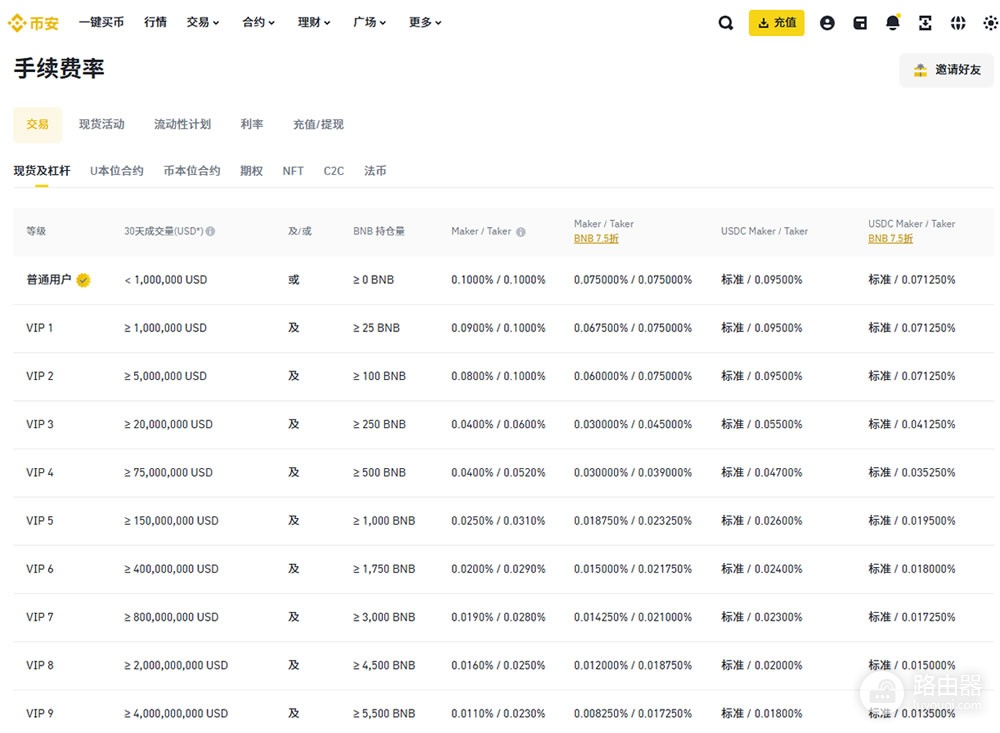Expand the 交易 navigation dropdown
This screenshot has height=733, width=1000.
(203, 22)
